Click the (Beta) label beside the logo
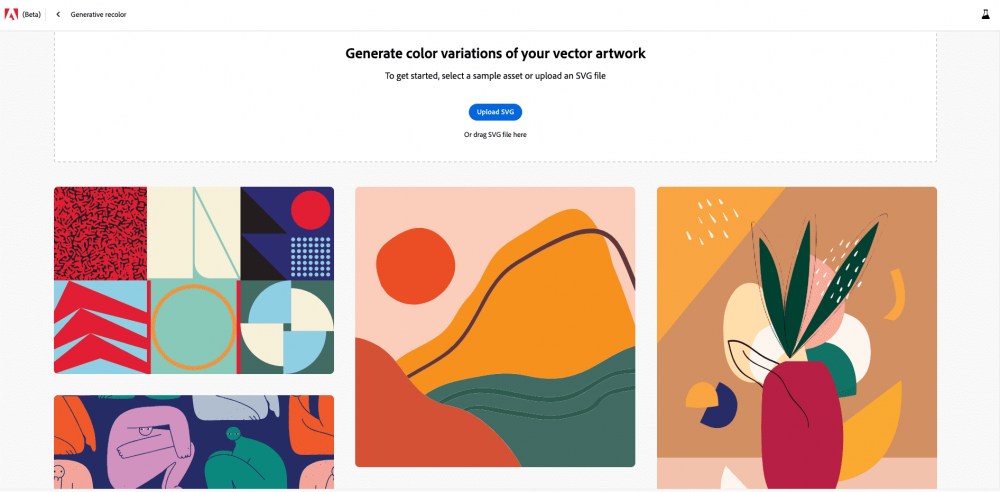 31,14
